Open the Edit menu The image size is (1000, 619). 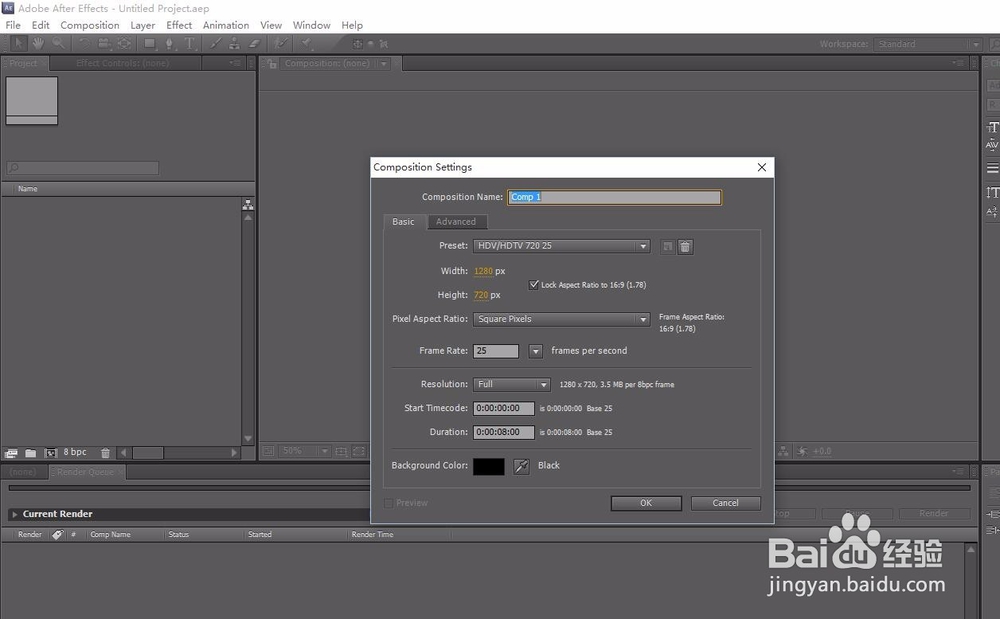click(x=40, y=25)
